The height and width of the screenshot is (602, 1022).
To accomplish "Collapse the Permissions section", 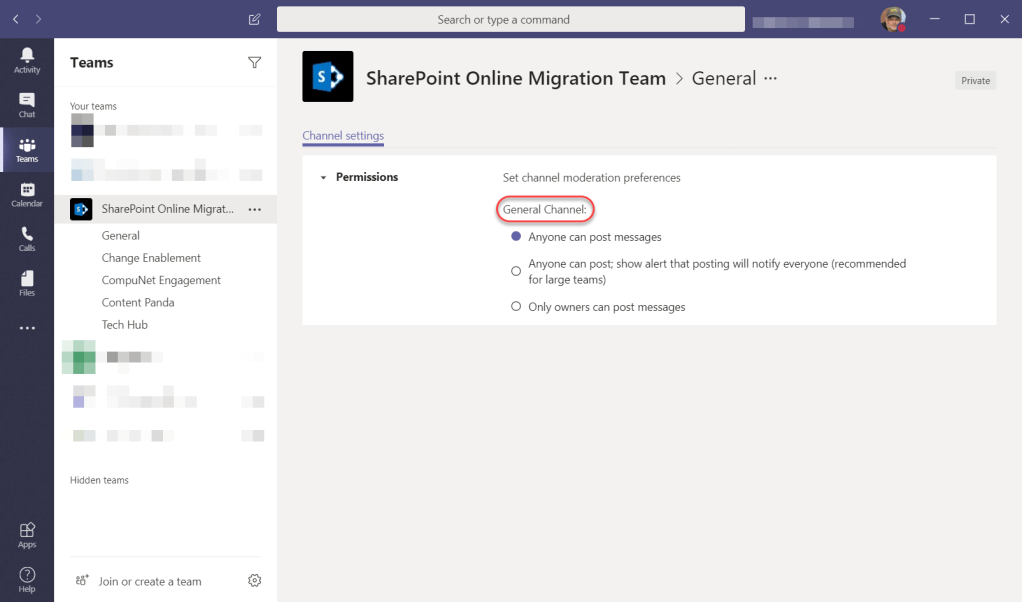I will [323, 178].
